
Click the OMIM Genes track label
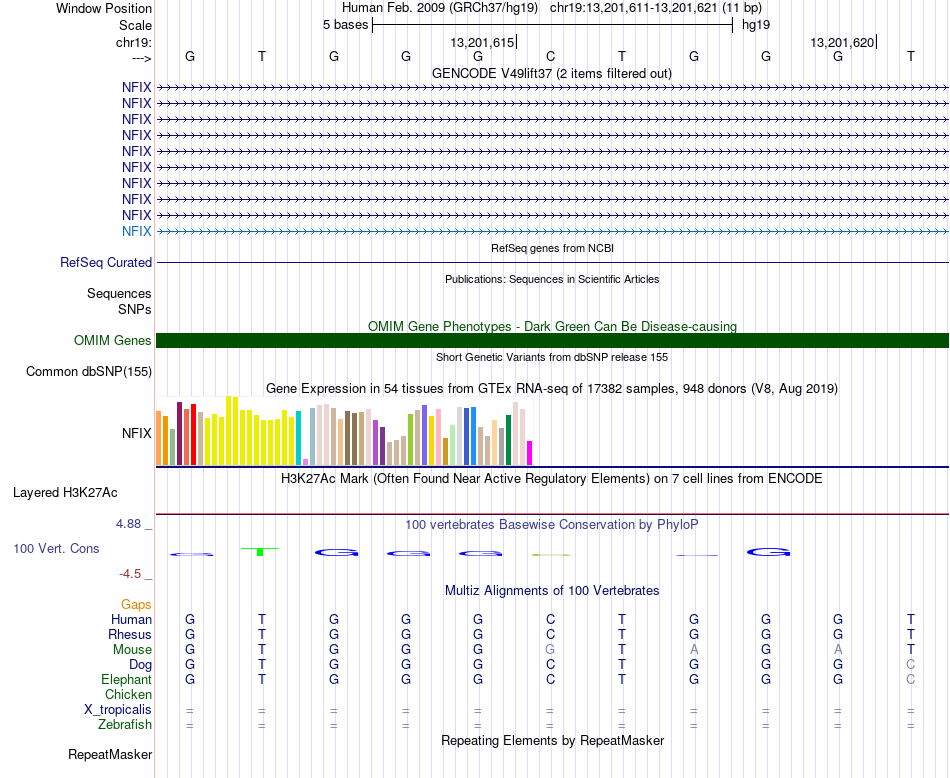(x=112, y=341)
